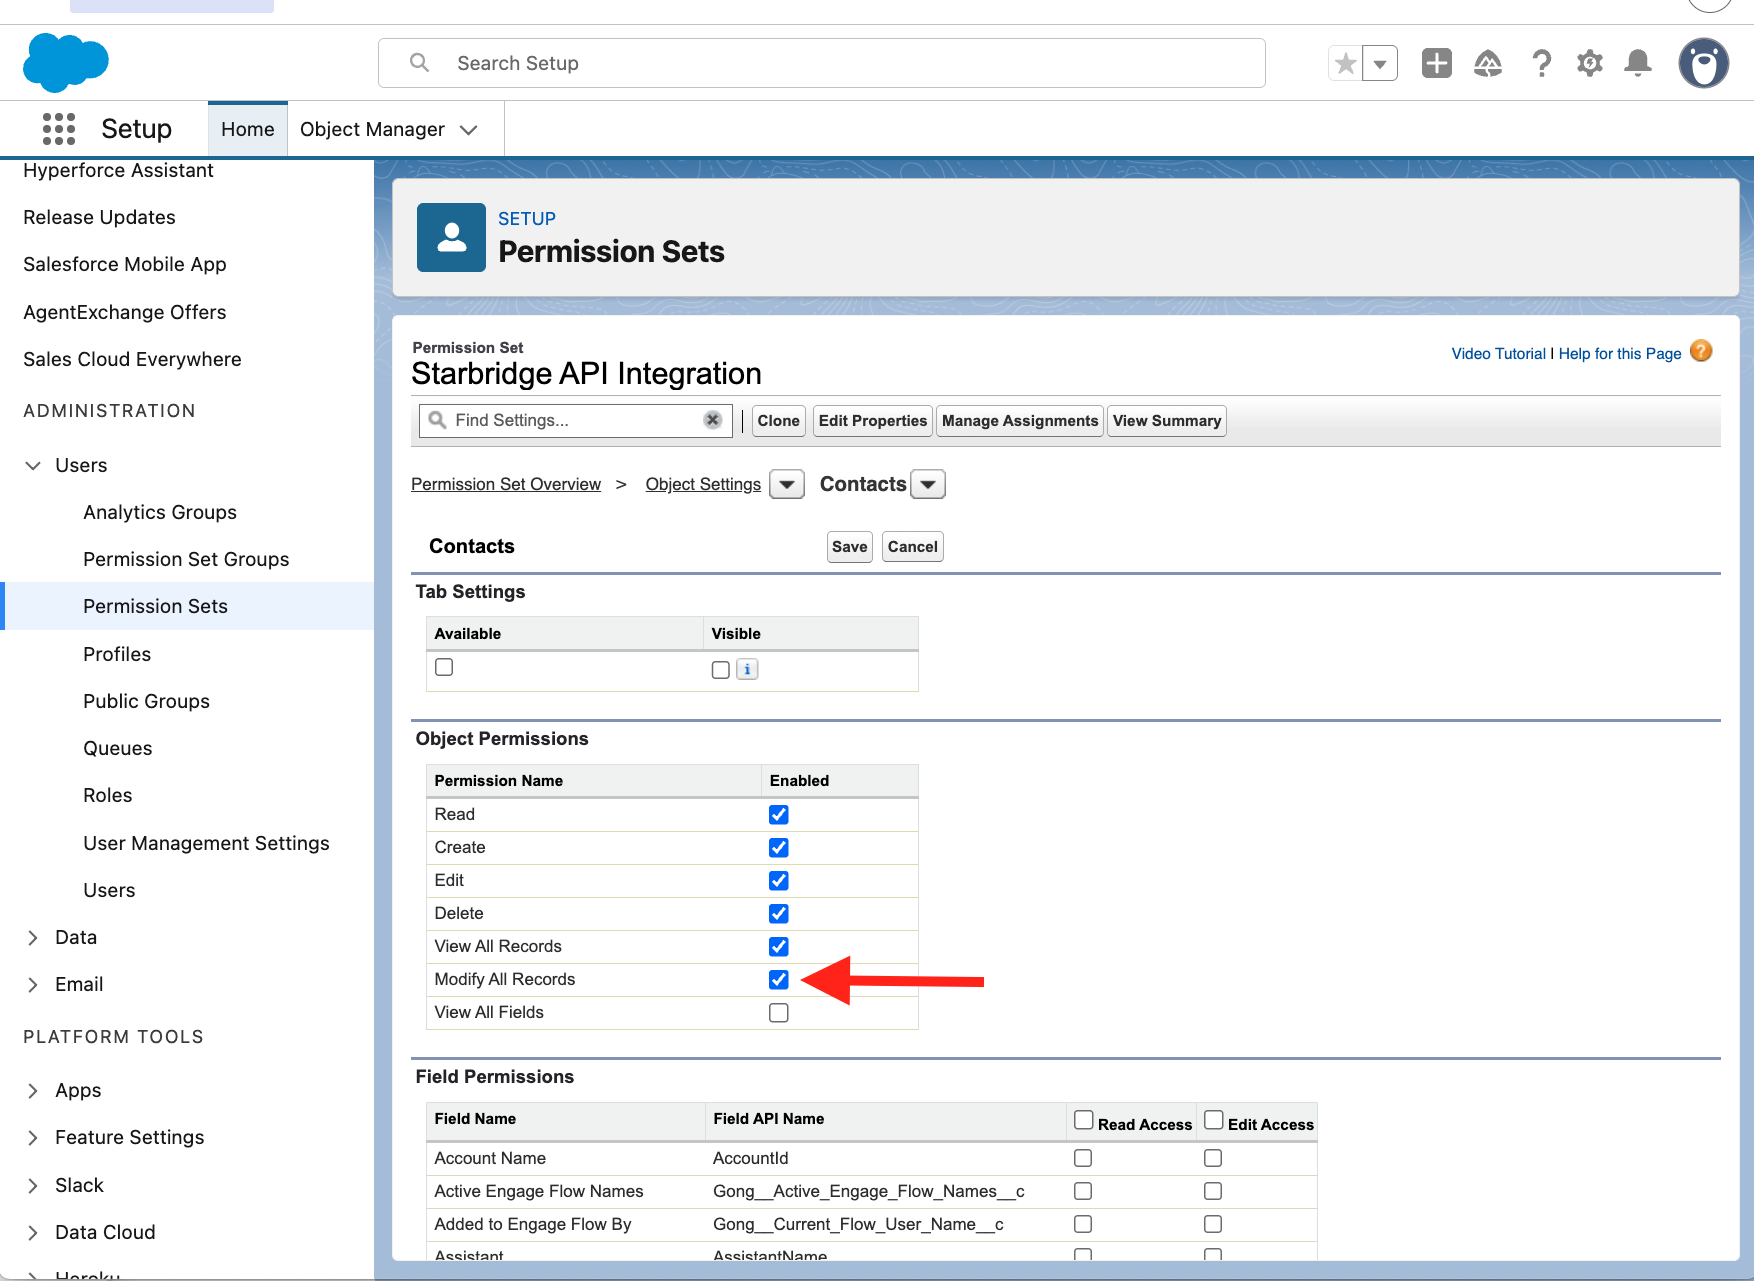Click the Favorites star icon
Viewport: 1754px width, 1281px height.
click(x=1346, y=64)
